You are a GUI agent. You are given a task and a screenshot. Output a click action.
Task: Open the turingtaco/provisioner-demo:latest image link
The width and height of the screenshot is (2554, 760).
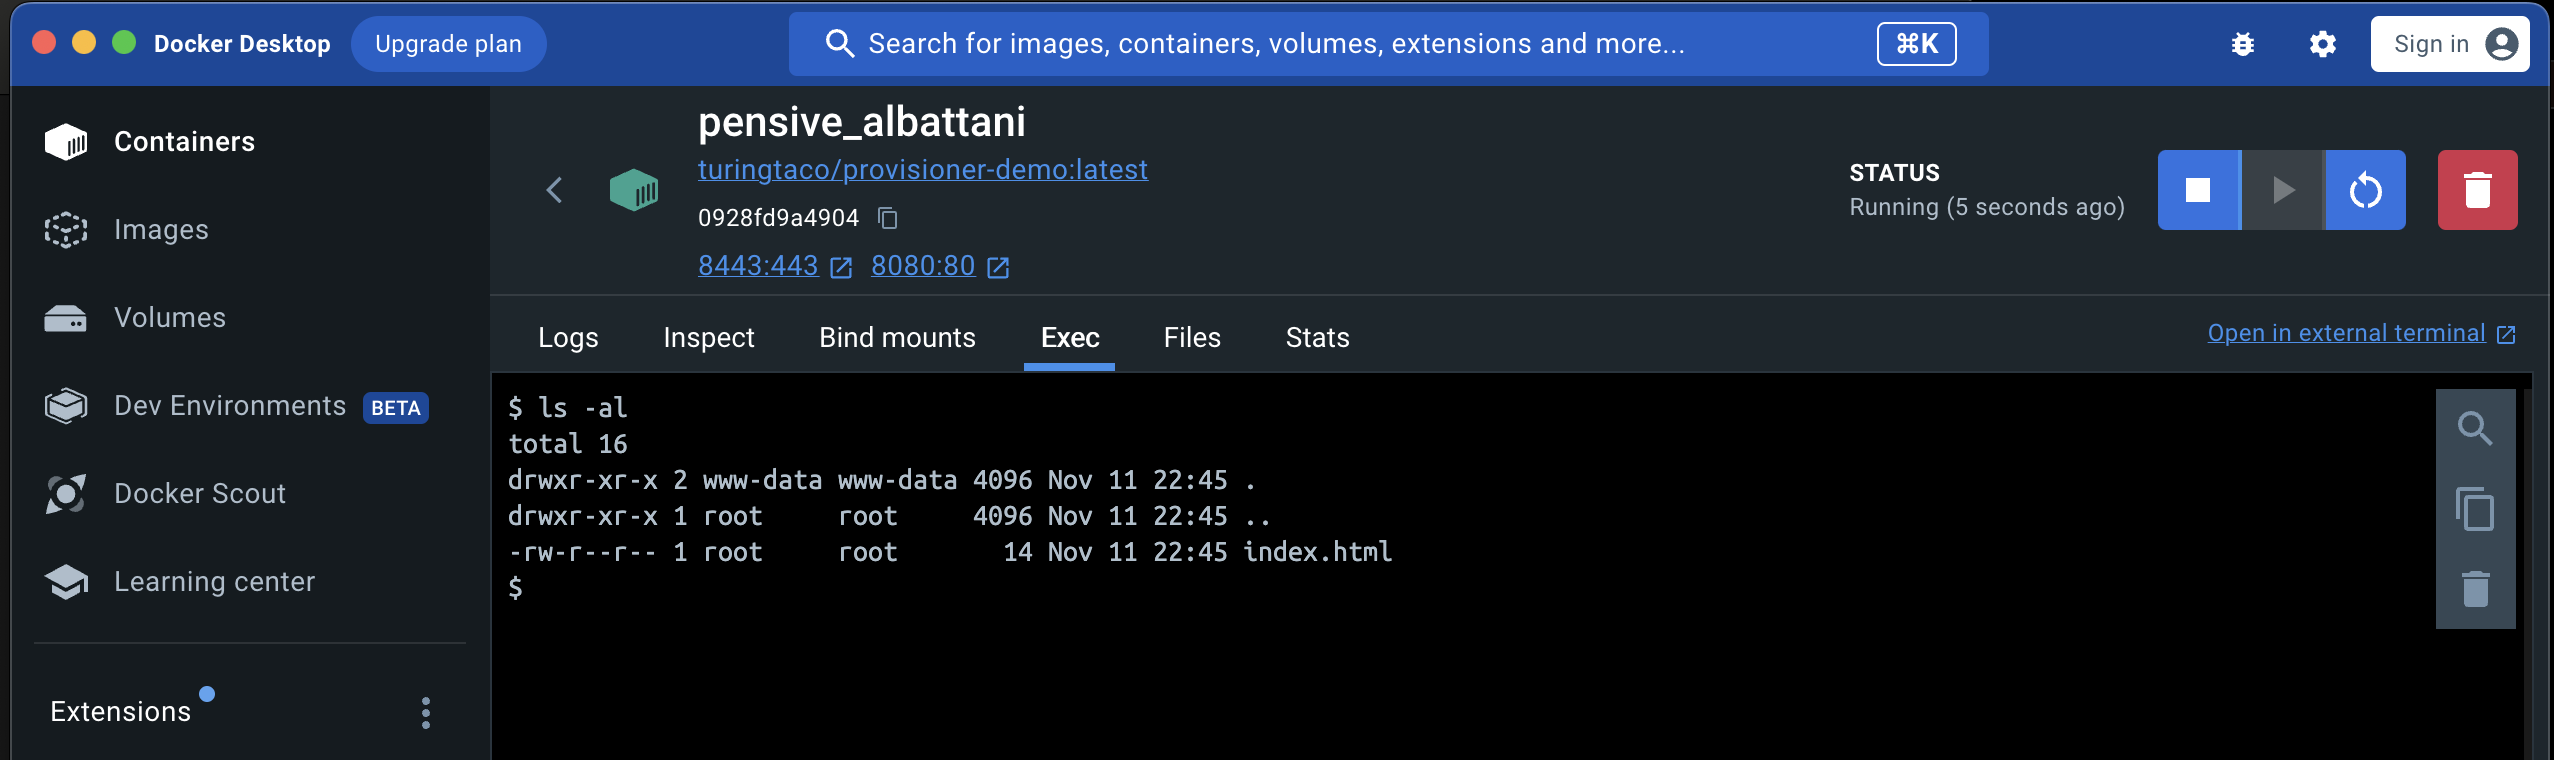tap(922, 170)
